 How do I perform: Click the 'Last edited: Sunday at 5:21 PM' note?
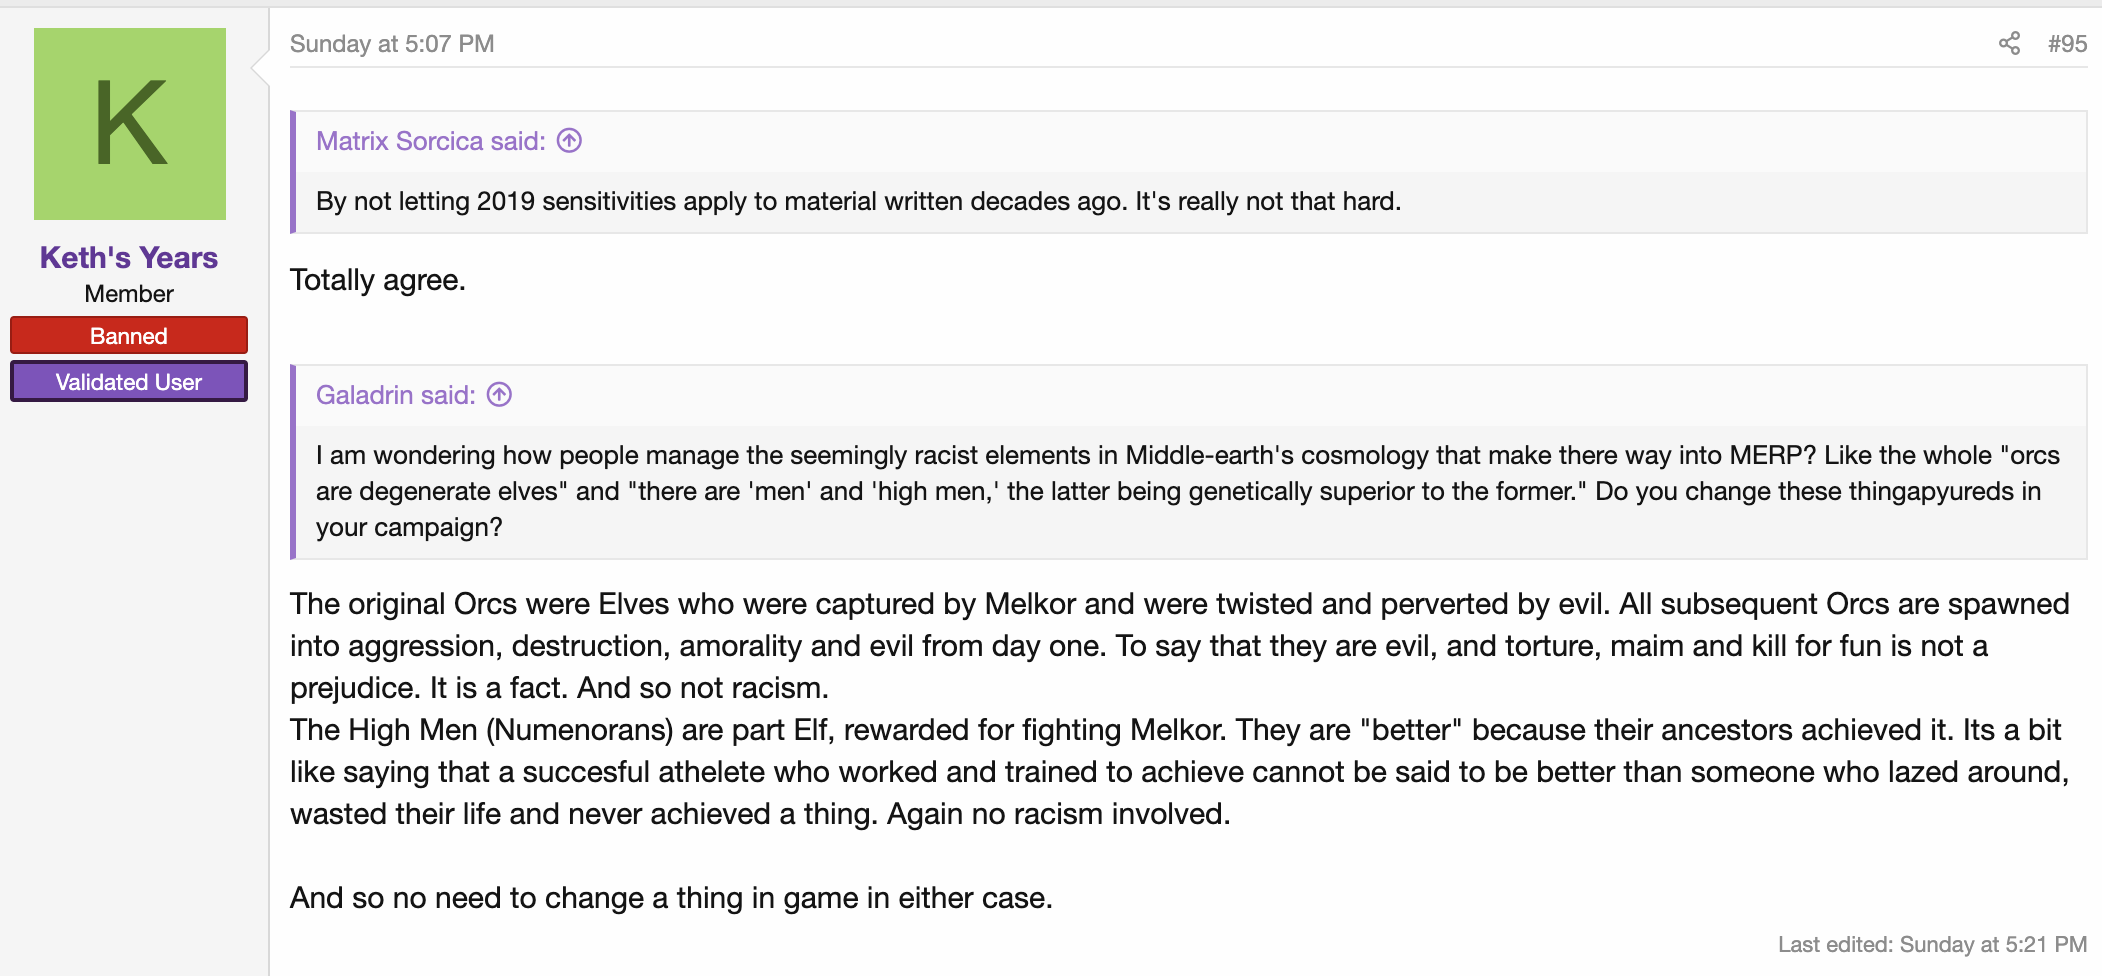[1932, 944]
